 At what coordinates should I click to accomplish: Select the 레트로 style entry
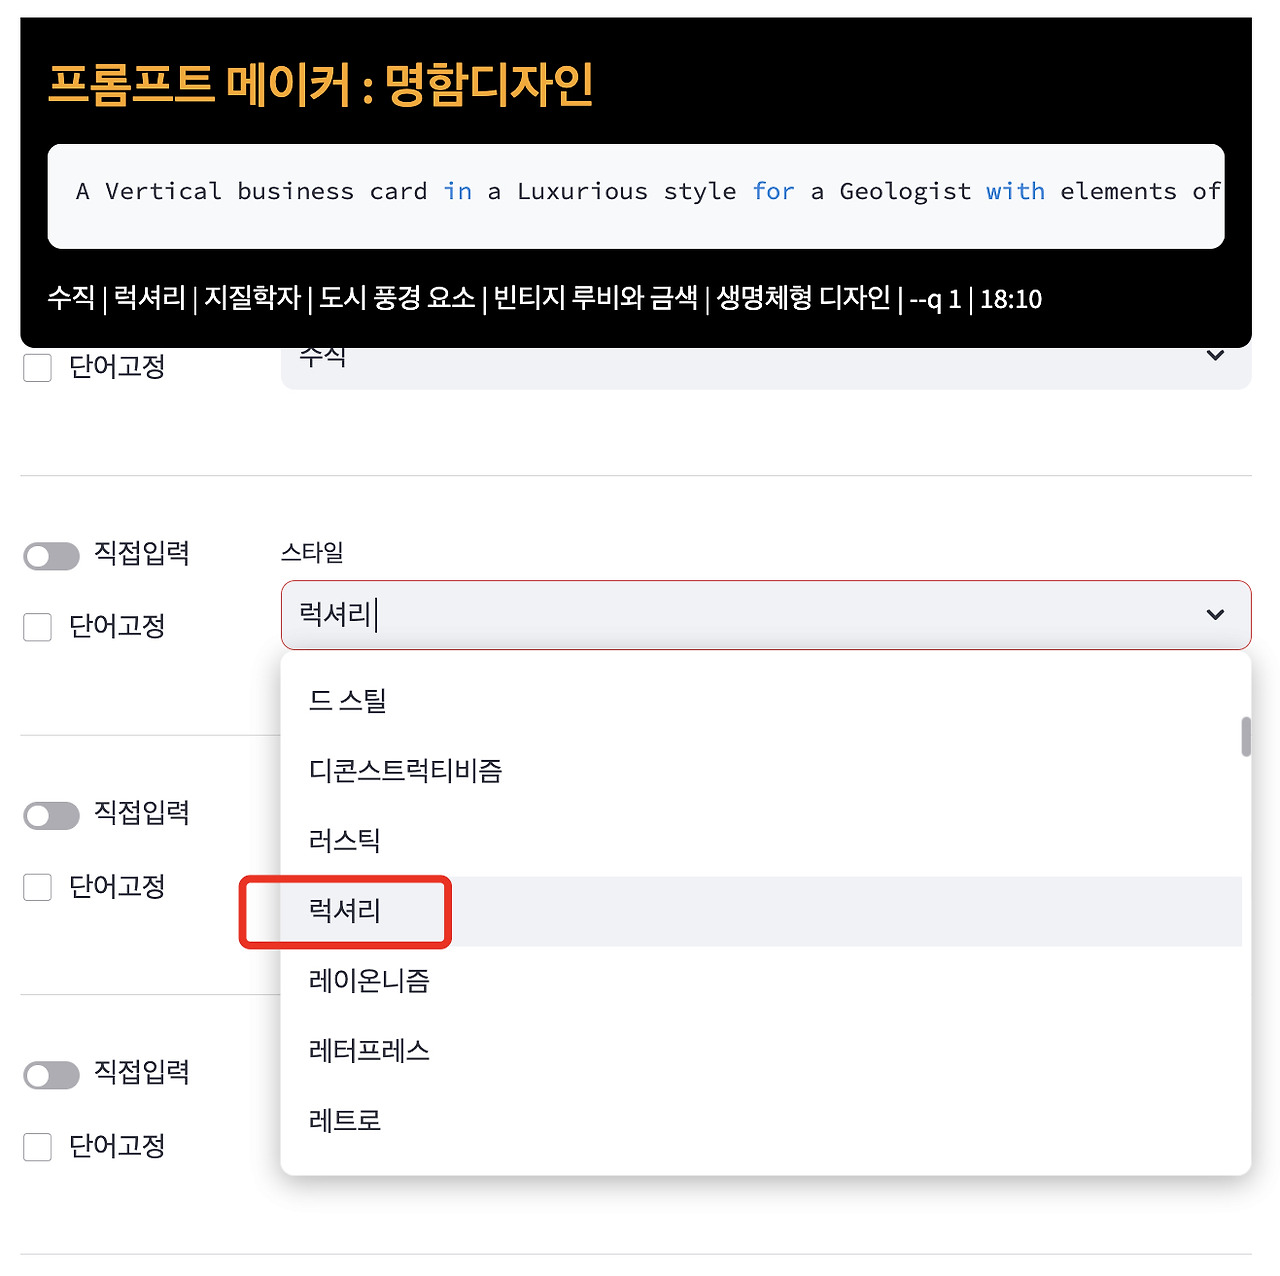pyautogui.click(x=343, y=1121)
